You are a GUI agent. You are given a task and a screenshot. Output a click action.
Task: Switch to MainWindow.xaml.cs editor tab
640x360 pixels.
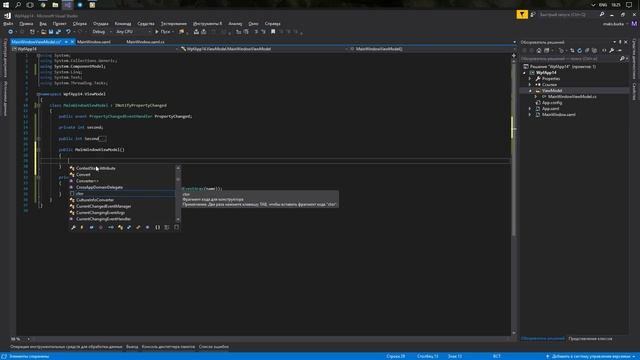(x=145, y=42)
